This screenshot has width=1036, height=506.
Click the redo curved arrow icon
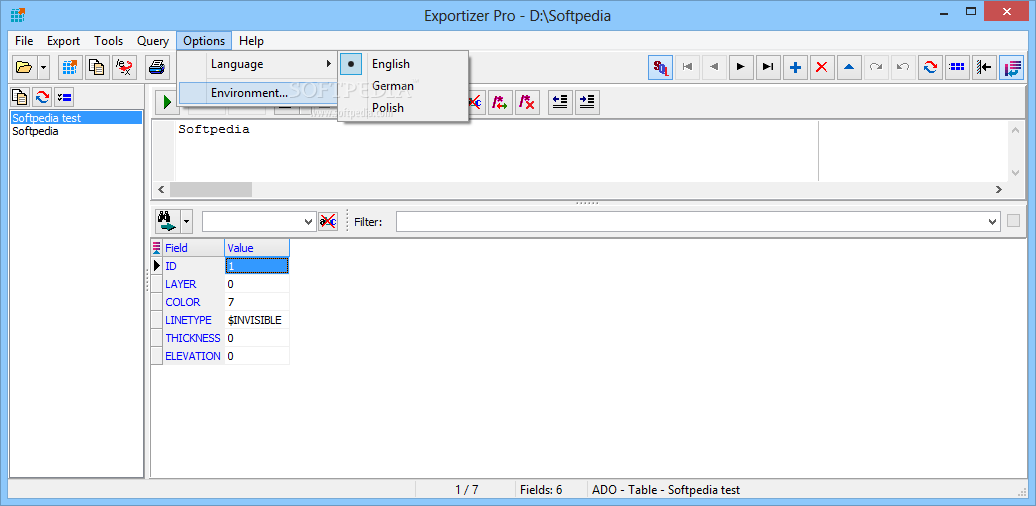(x=876, y=67)
